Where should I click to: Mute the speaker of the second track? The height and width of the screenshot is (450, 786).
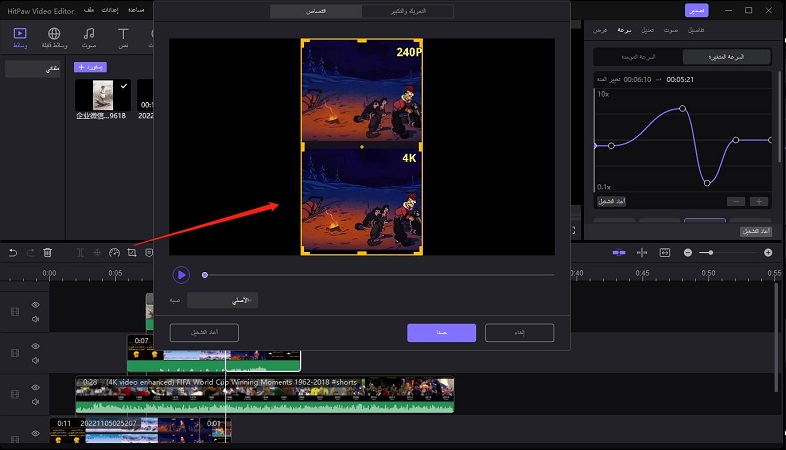coord(35,360)
